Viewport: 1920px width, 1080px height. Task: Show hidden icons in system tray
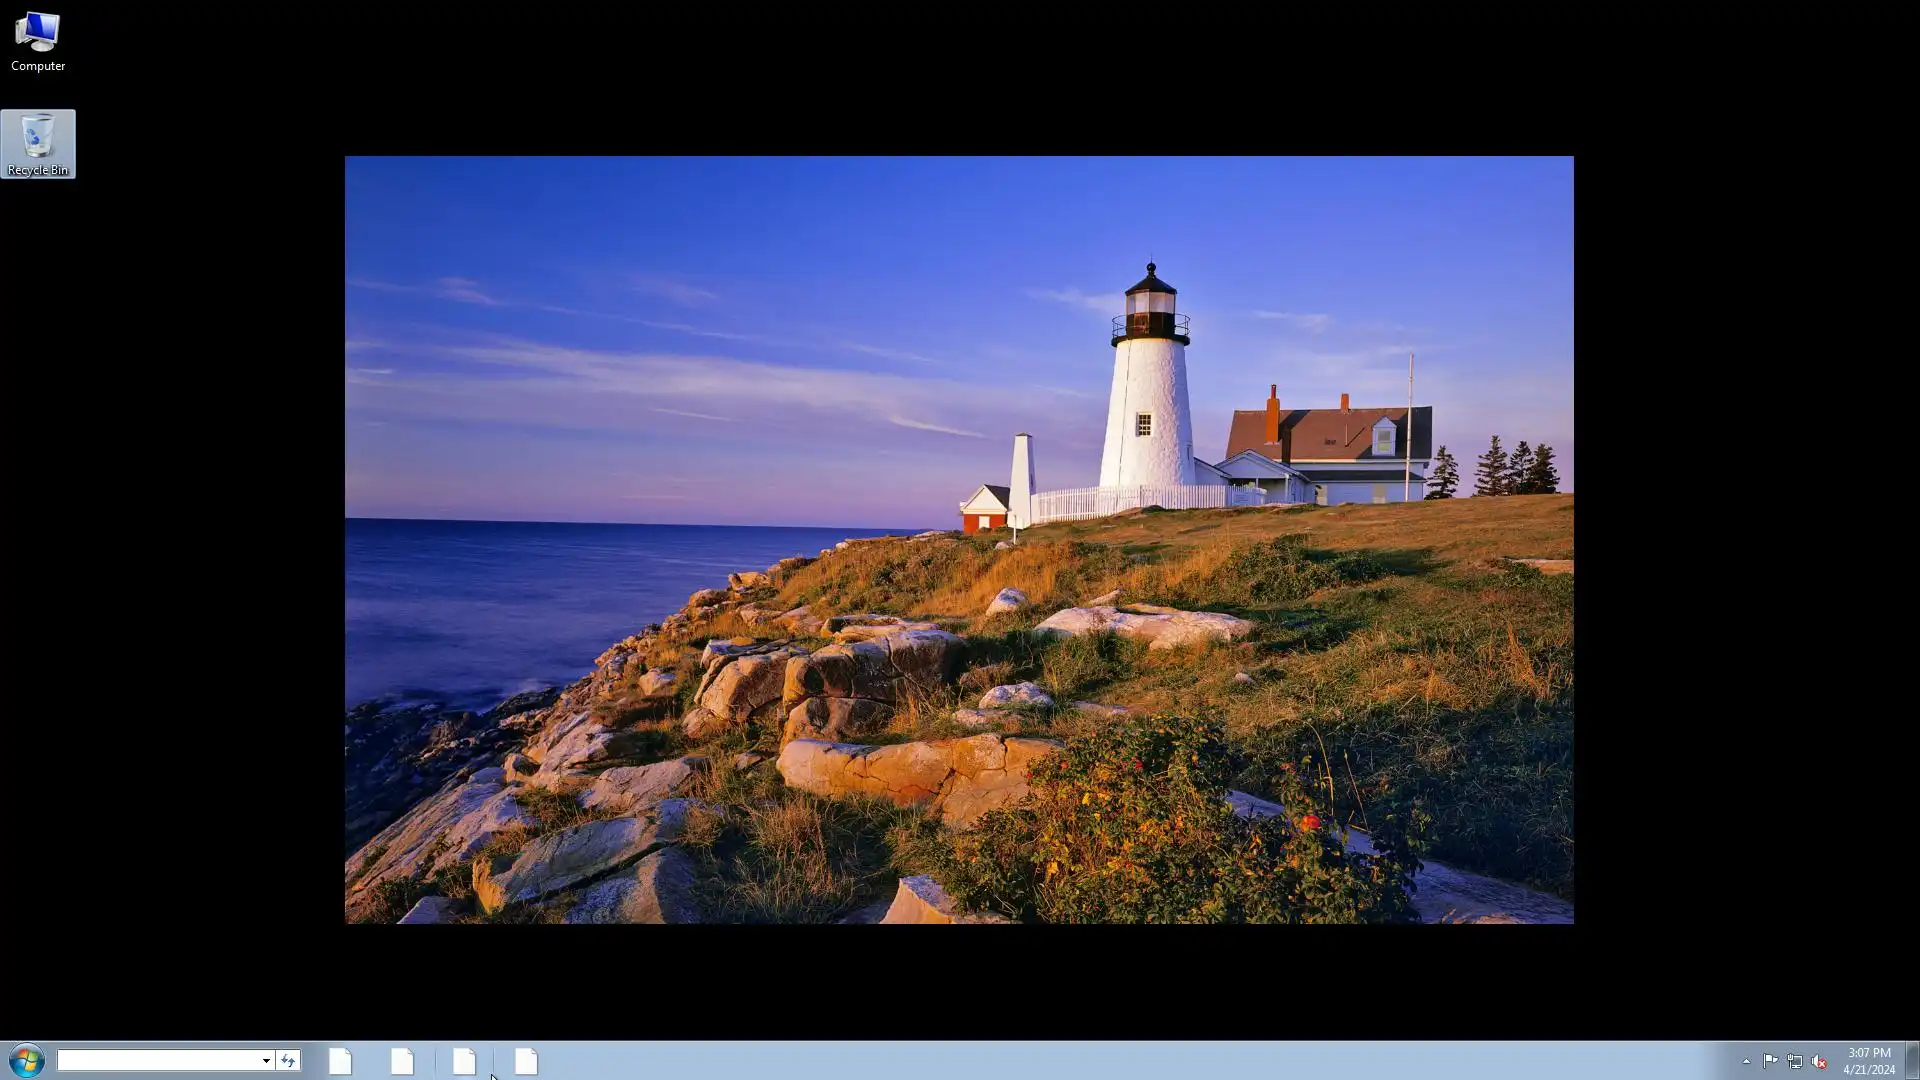click(x=1746, y=1061)
